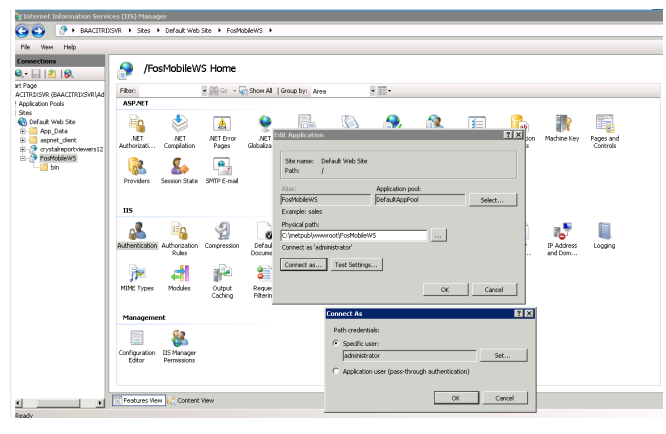The height and width of the screenshot is (434, 666).
Task: Click the Alias field FosMobileWS
Action: (x=325, y=200)
